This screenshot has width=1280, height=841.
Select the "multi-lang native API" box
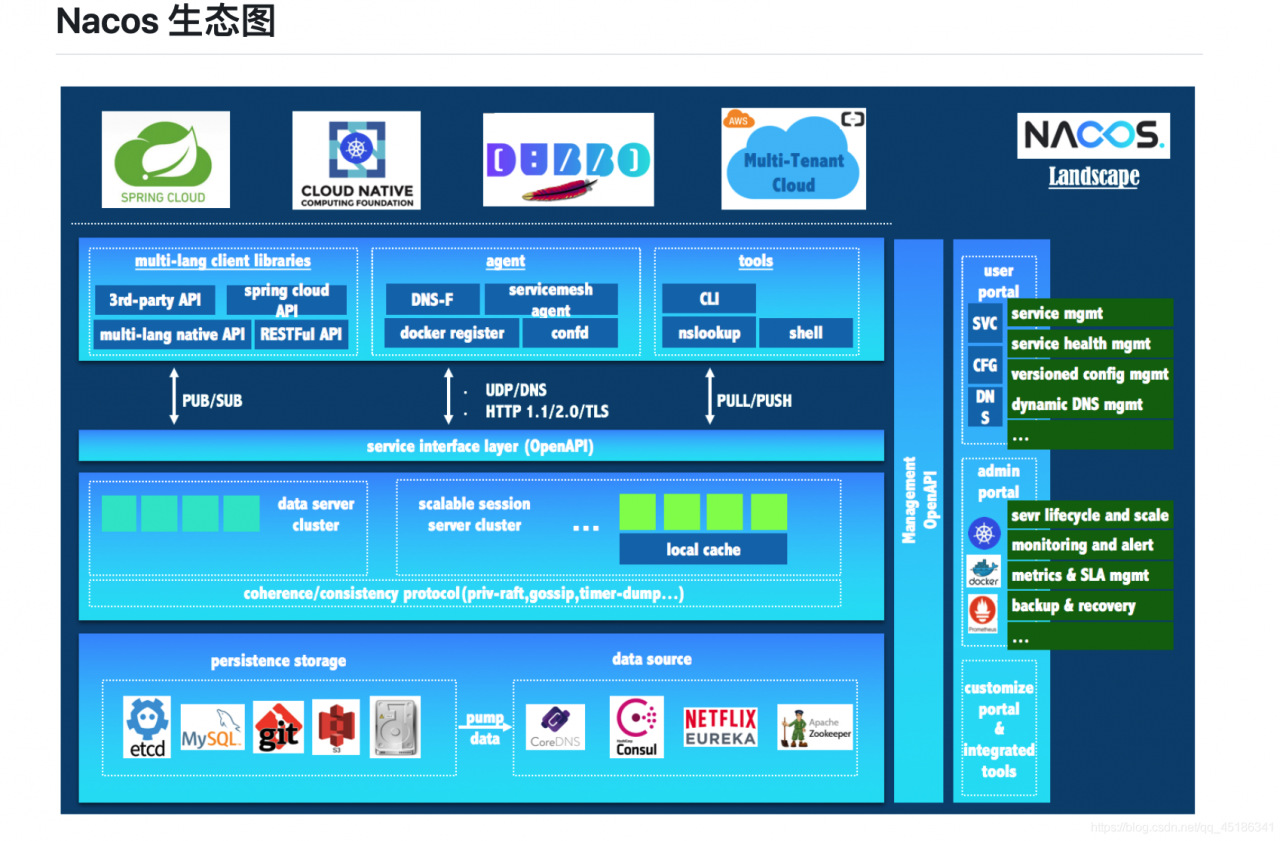[172, 334]
